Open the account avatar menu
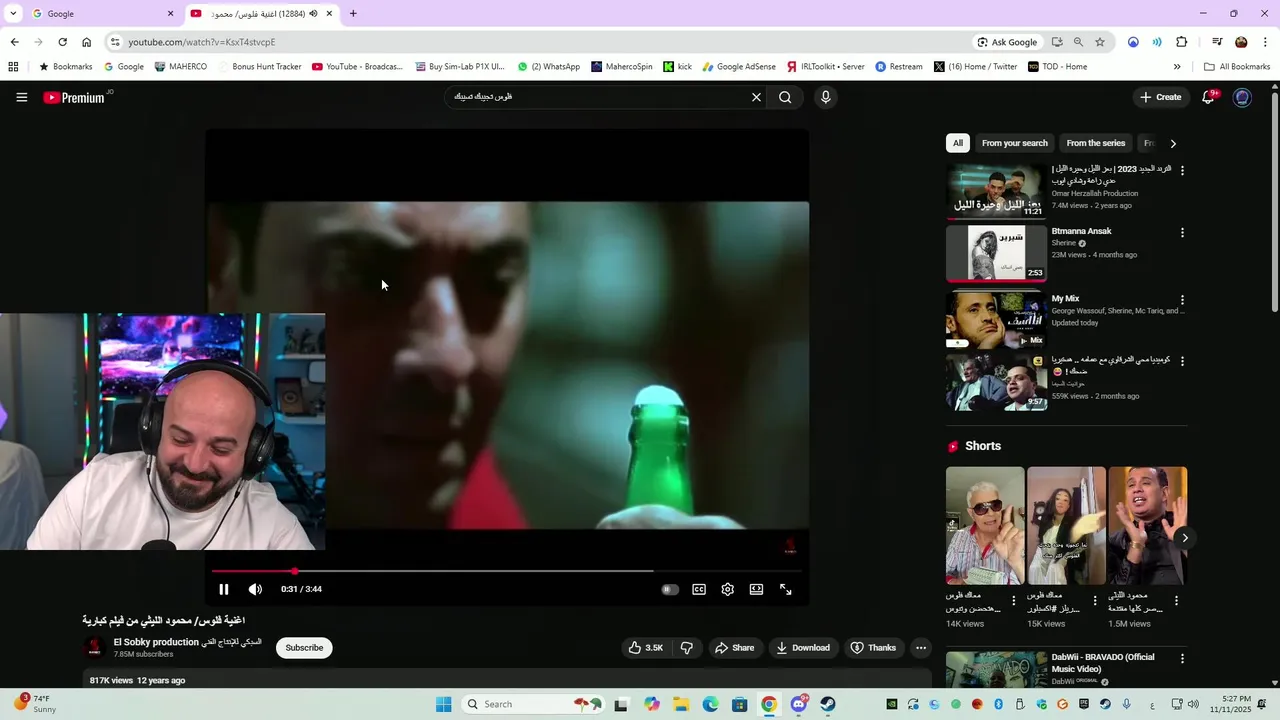This screenshot has height=720, width=1280. (x=1242, y=97)
